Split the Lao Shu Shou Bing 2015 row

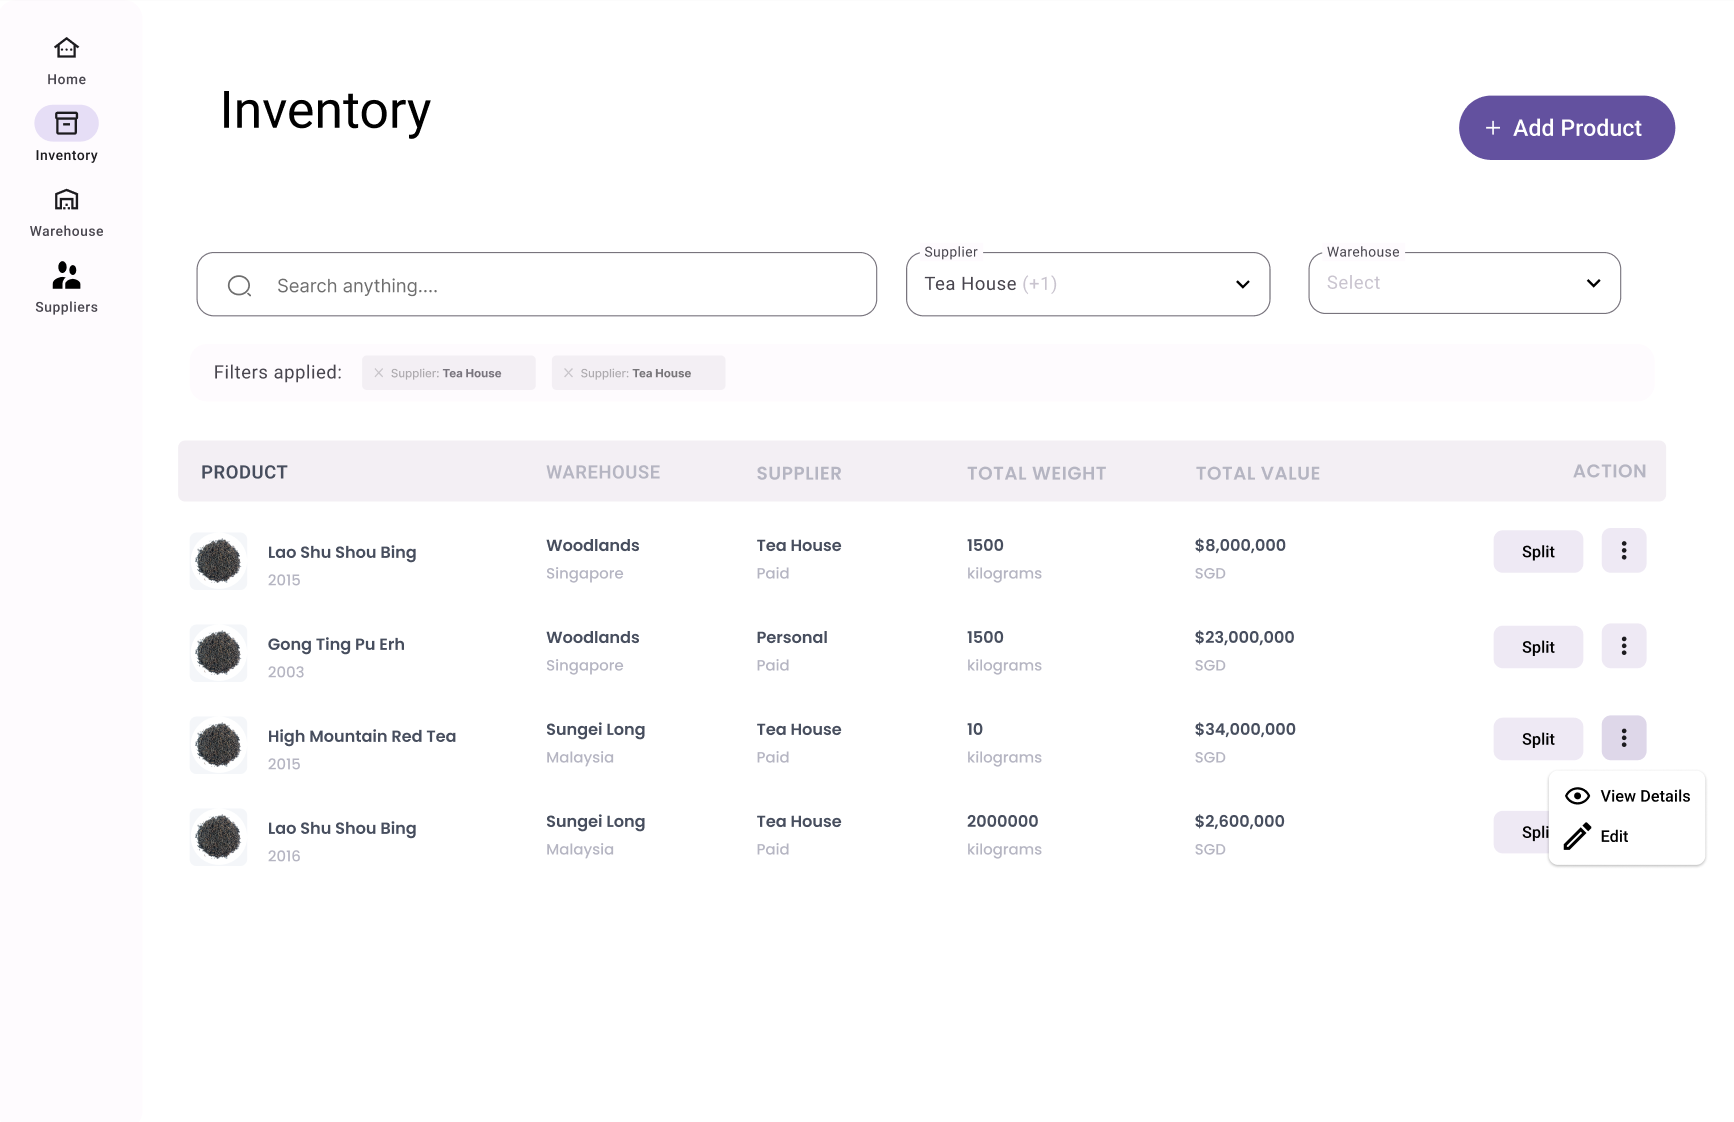(x=1538, y=552)
